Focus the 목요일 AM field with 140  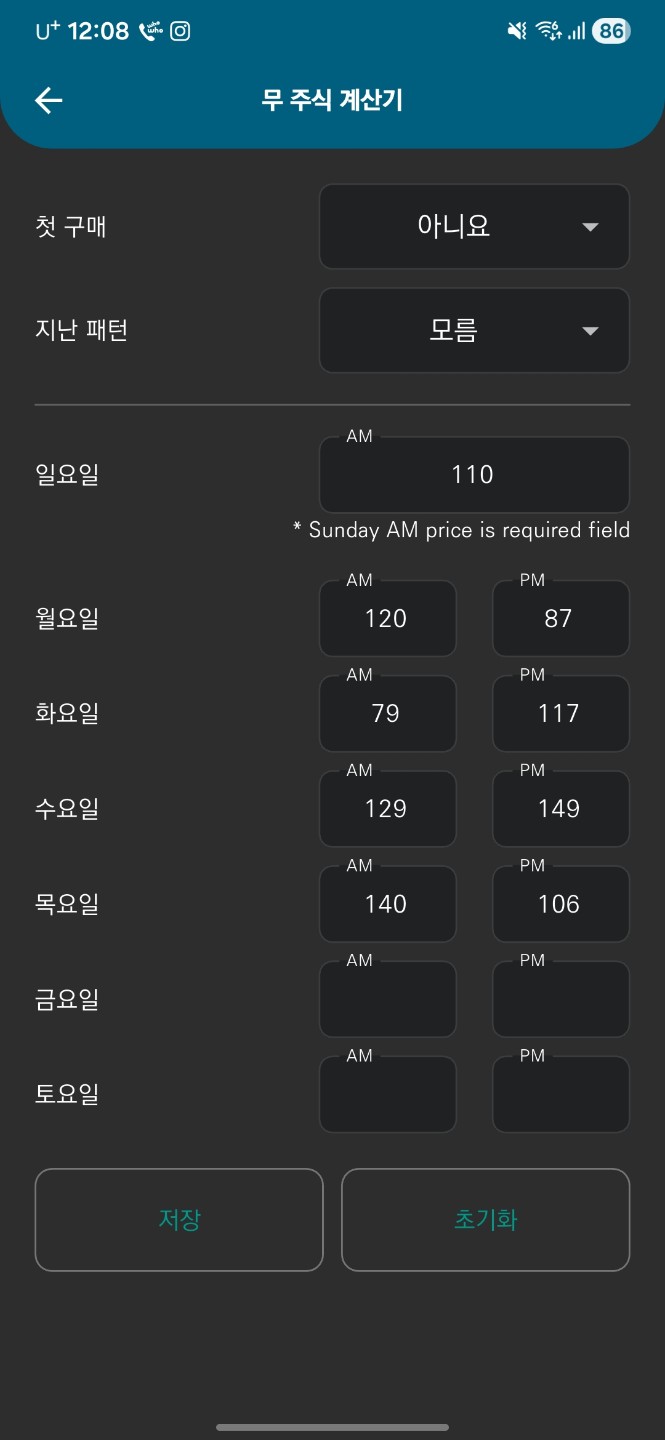coord(387,904)
